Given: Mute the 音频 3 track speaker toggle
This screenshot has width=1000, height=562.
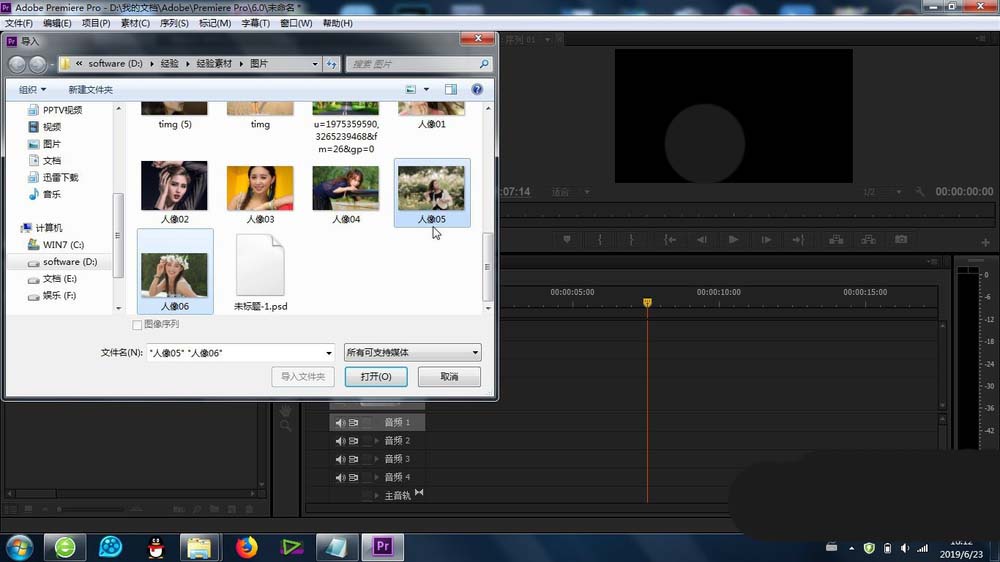Looking at the screenshot, I should [x=340, y=459].
